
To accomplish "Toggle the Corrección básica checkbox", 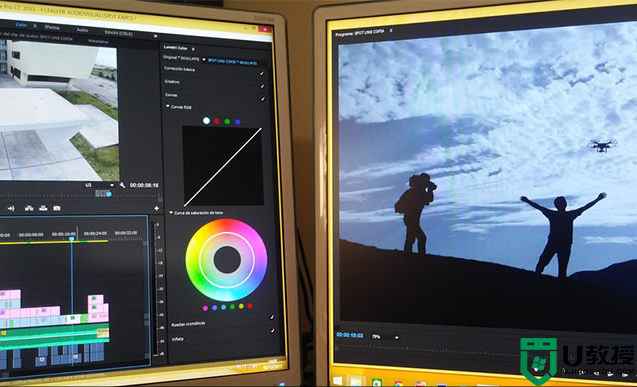I will (x=262, y=74).
